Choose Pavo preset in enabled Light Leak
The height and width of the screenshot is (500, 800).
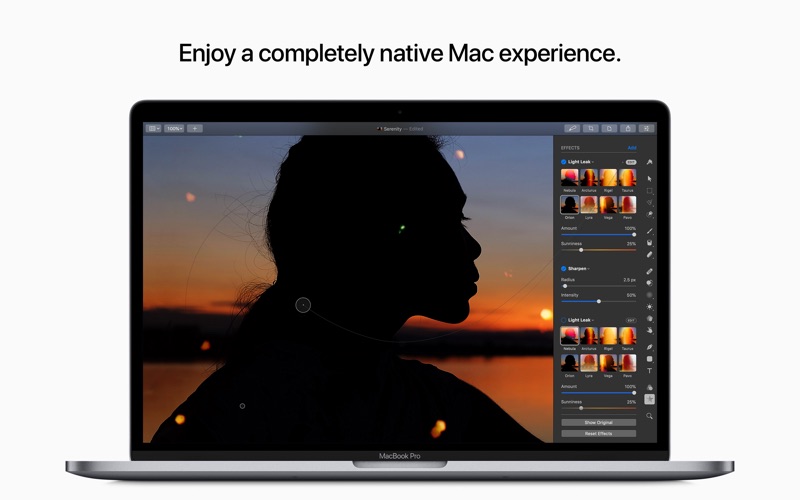coord(628,205)
